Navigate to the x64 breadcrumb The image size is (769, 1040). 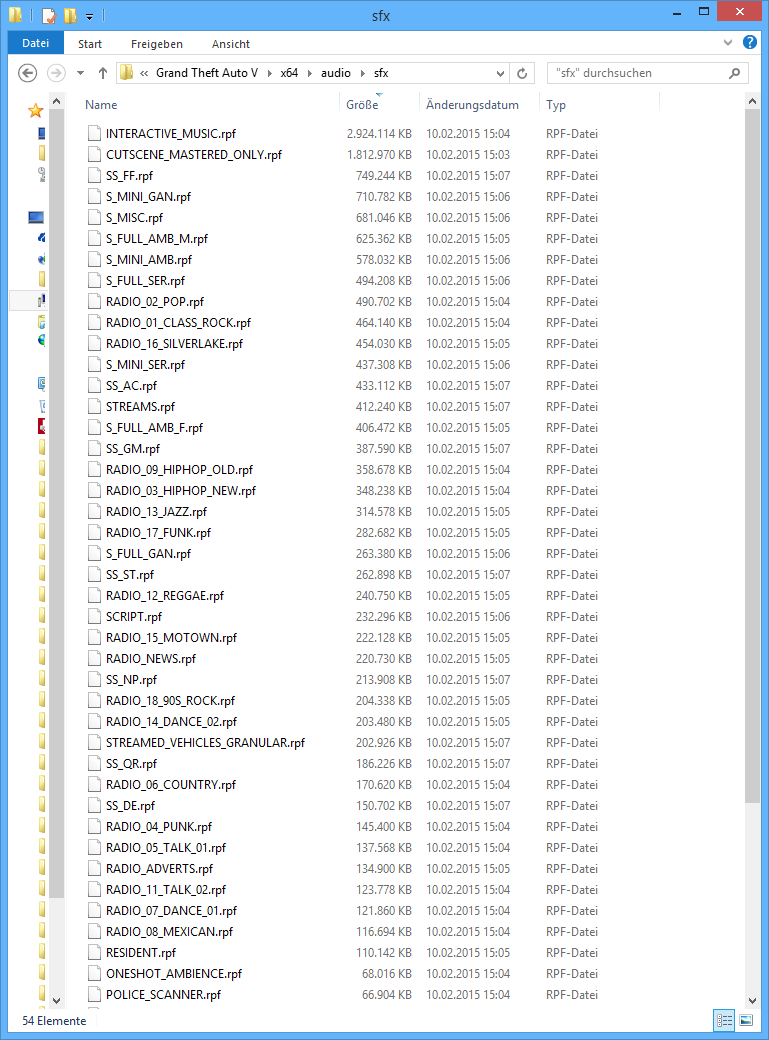point(289,73)
